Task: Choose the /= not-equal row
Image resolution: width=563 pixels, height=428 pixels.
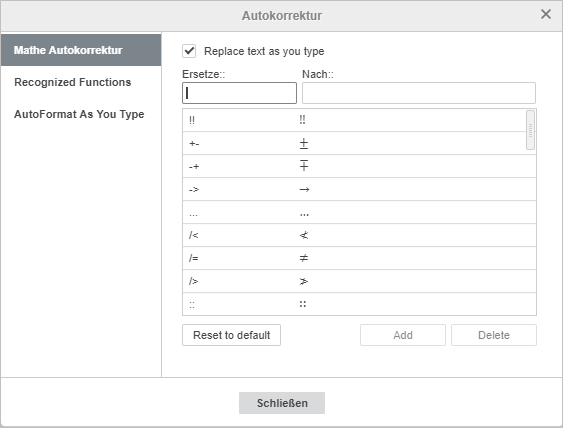Action: (x=359, y=258)
